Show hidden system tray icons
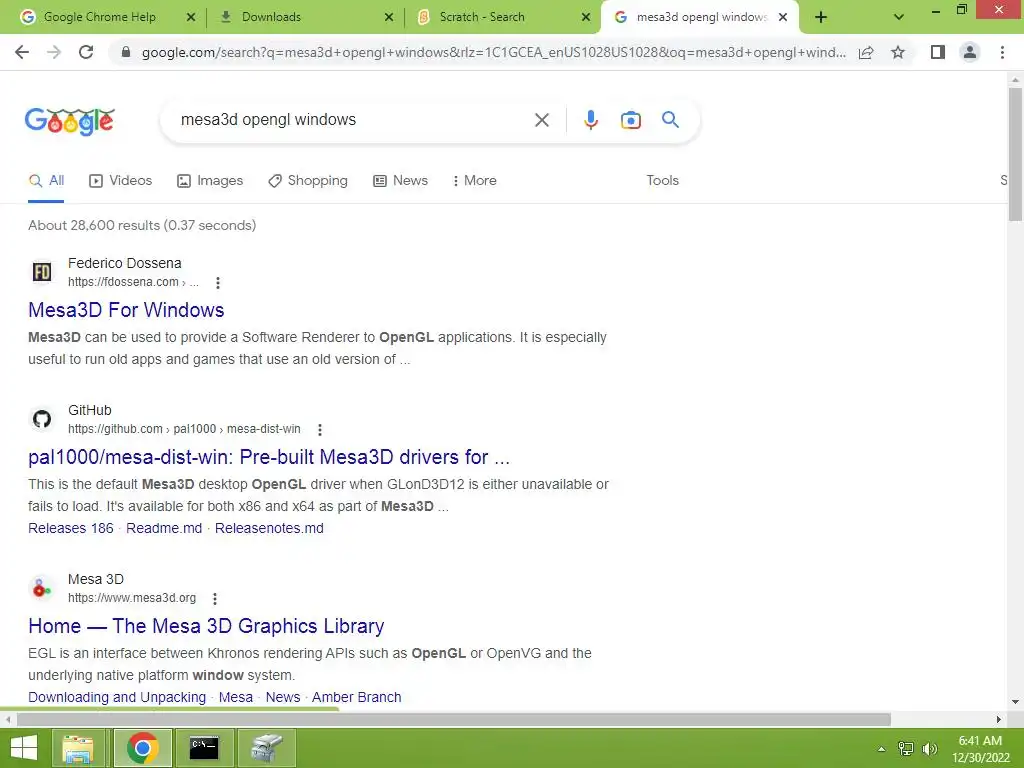Screen dimensions: 1024x768 pos(882,749)
